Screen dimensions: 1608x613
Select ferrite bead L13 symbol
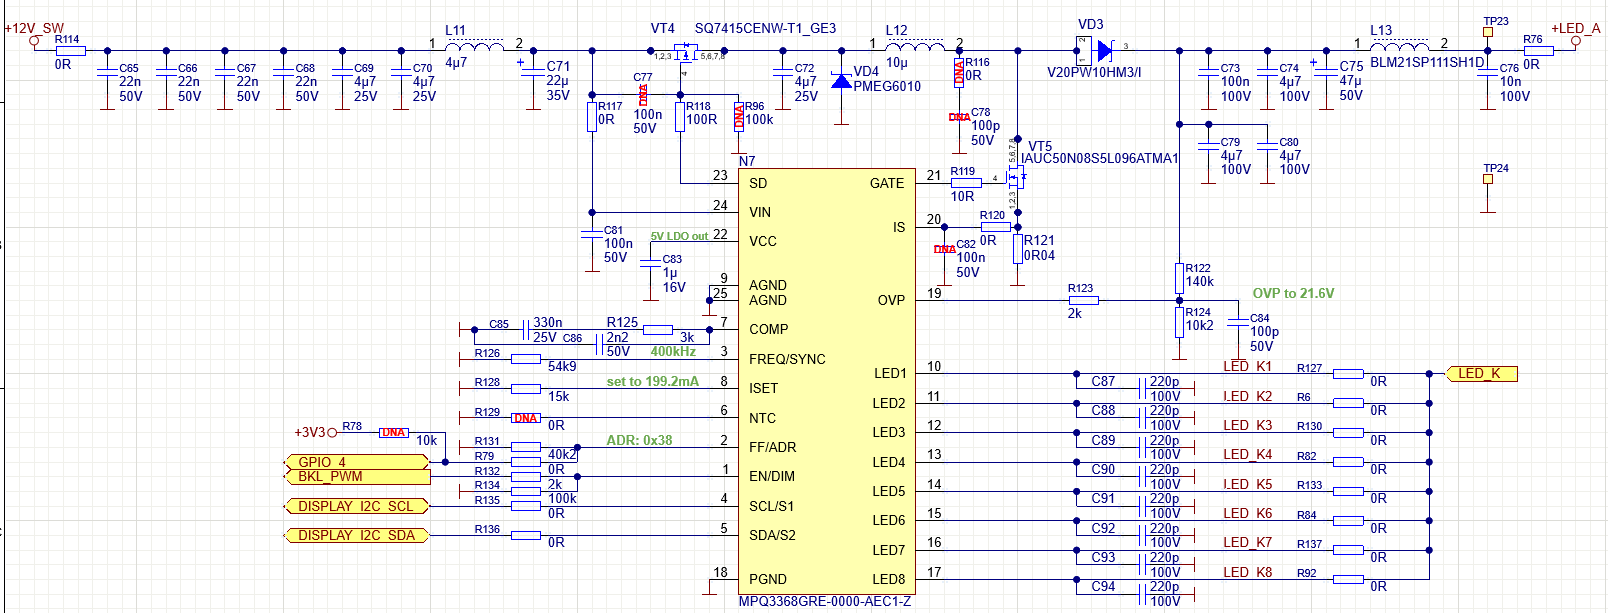click(x=1398, y=45)
